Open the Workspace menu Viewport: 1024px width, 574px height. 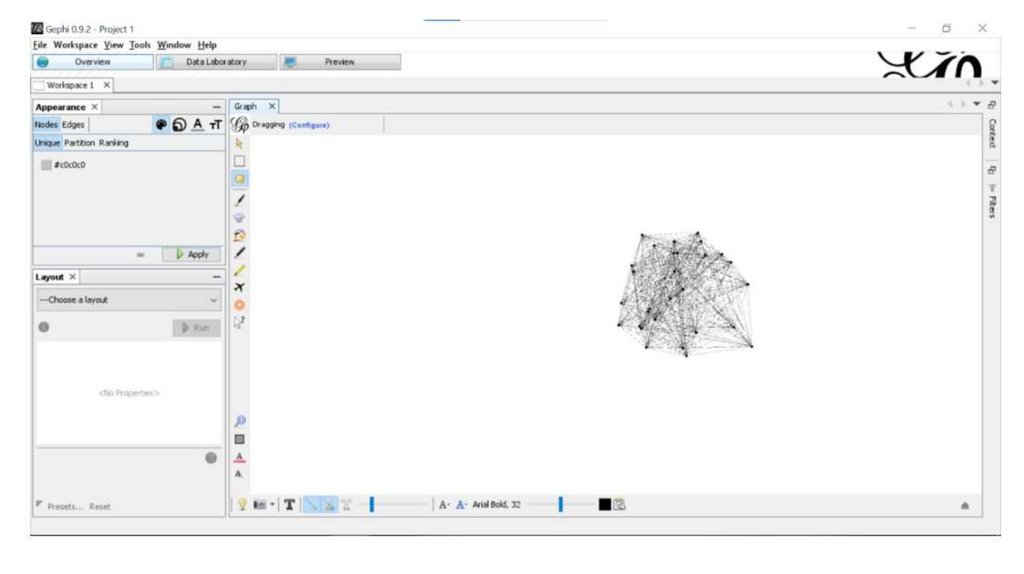[x=75, y=45]
